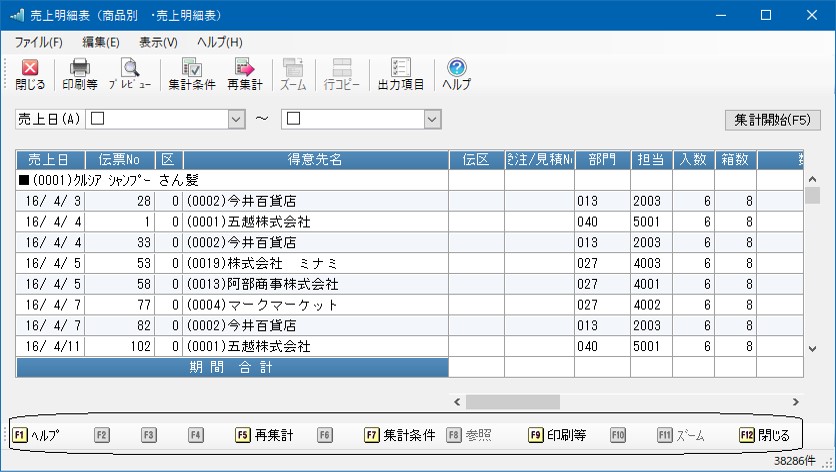Open the ファイル(F) menu
The height and width of the screenshot is (472, 836).
point(38,42)
